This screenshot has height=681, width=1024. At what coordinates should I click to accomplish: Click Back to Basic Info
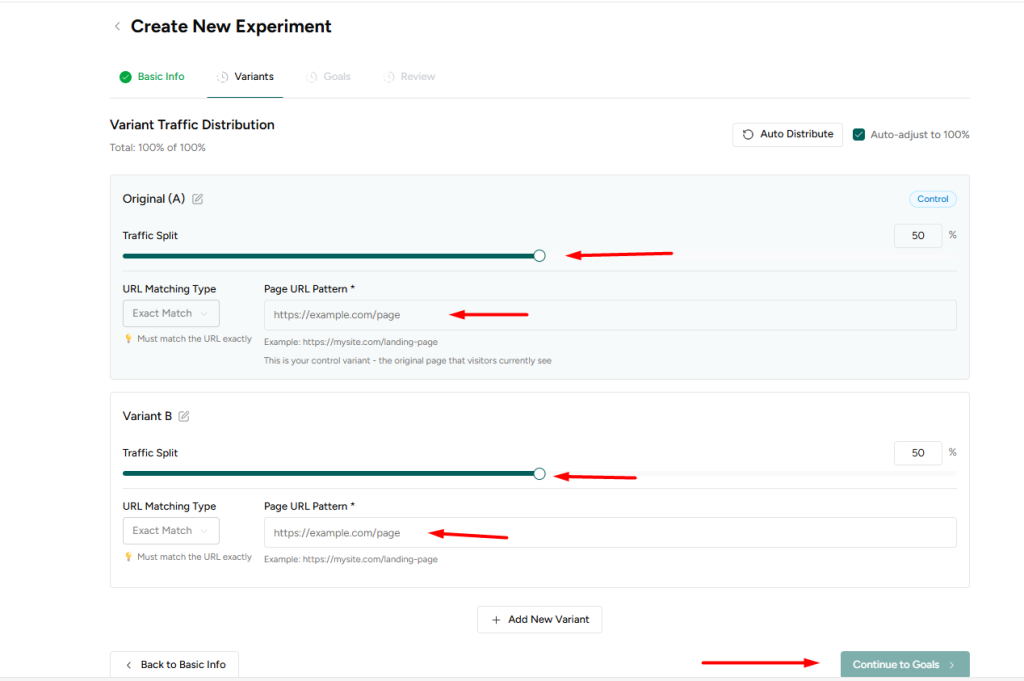click(x=174, y=664)
